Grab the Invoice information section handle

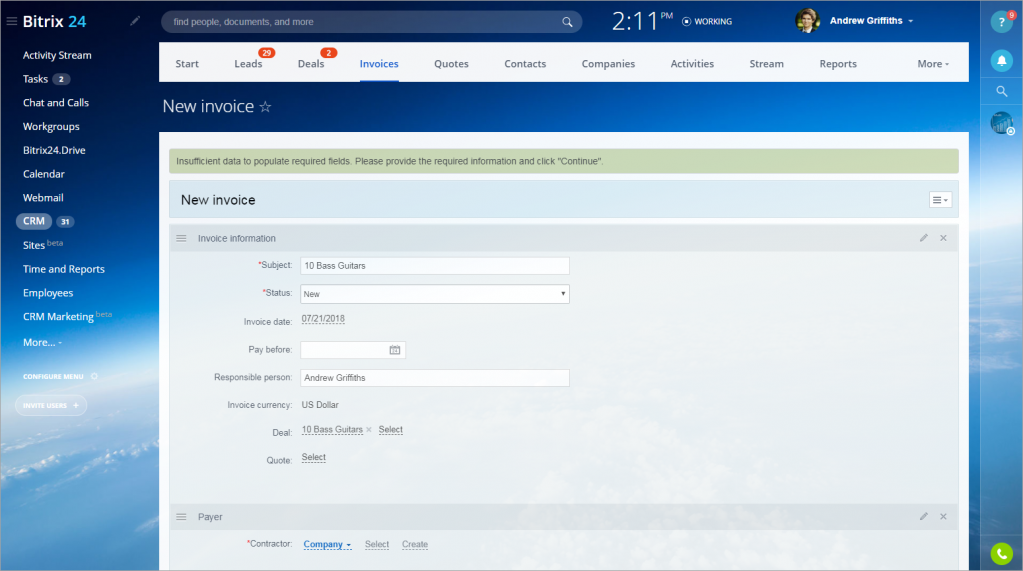(x=181, y=238)
